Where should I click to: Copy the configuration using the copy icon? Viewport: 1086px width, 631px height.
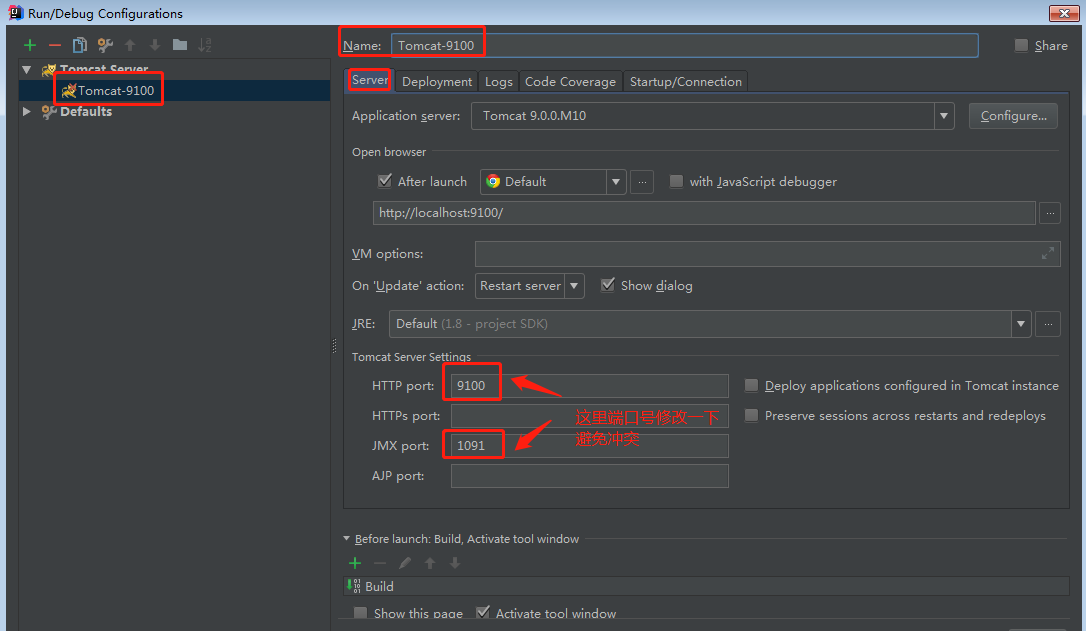(x=80, y=45)
